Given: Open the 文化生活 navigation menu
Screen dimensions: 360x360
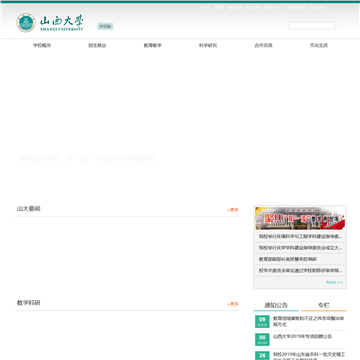Looking at the screenshot, I should (319, 45).
